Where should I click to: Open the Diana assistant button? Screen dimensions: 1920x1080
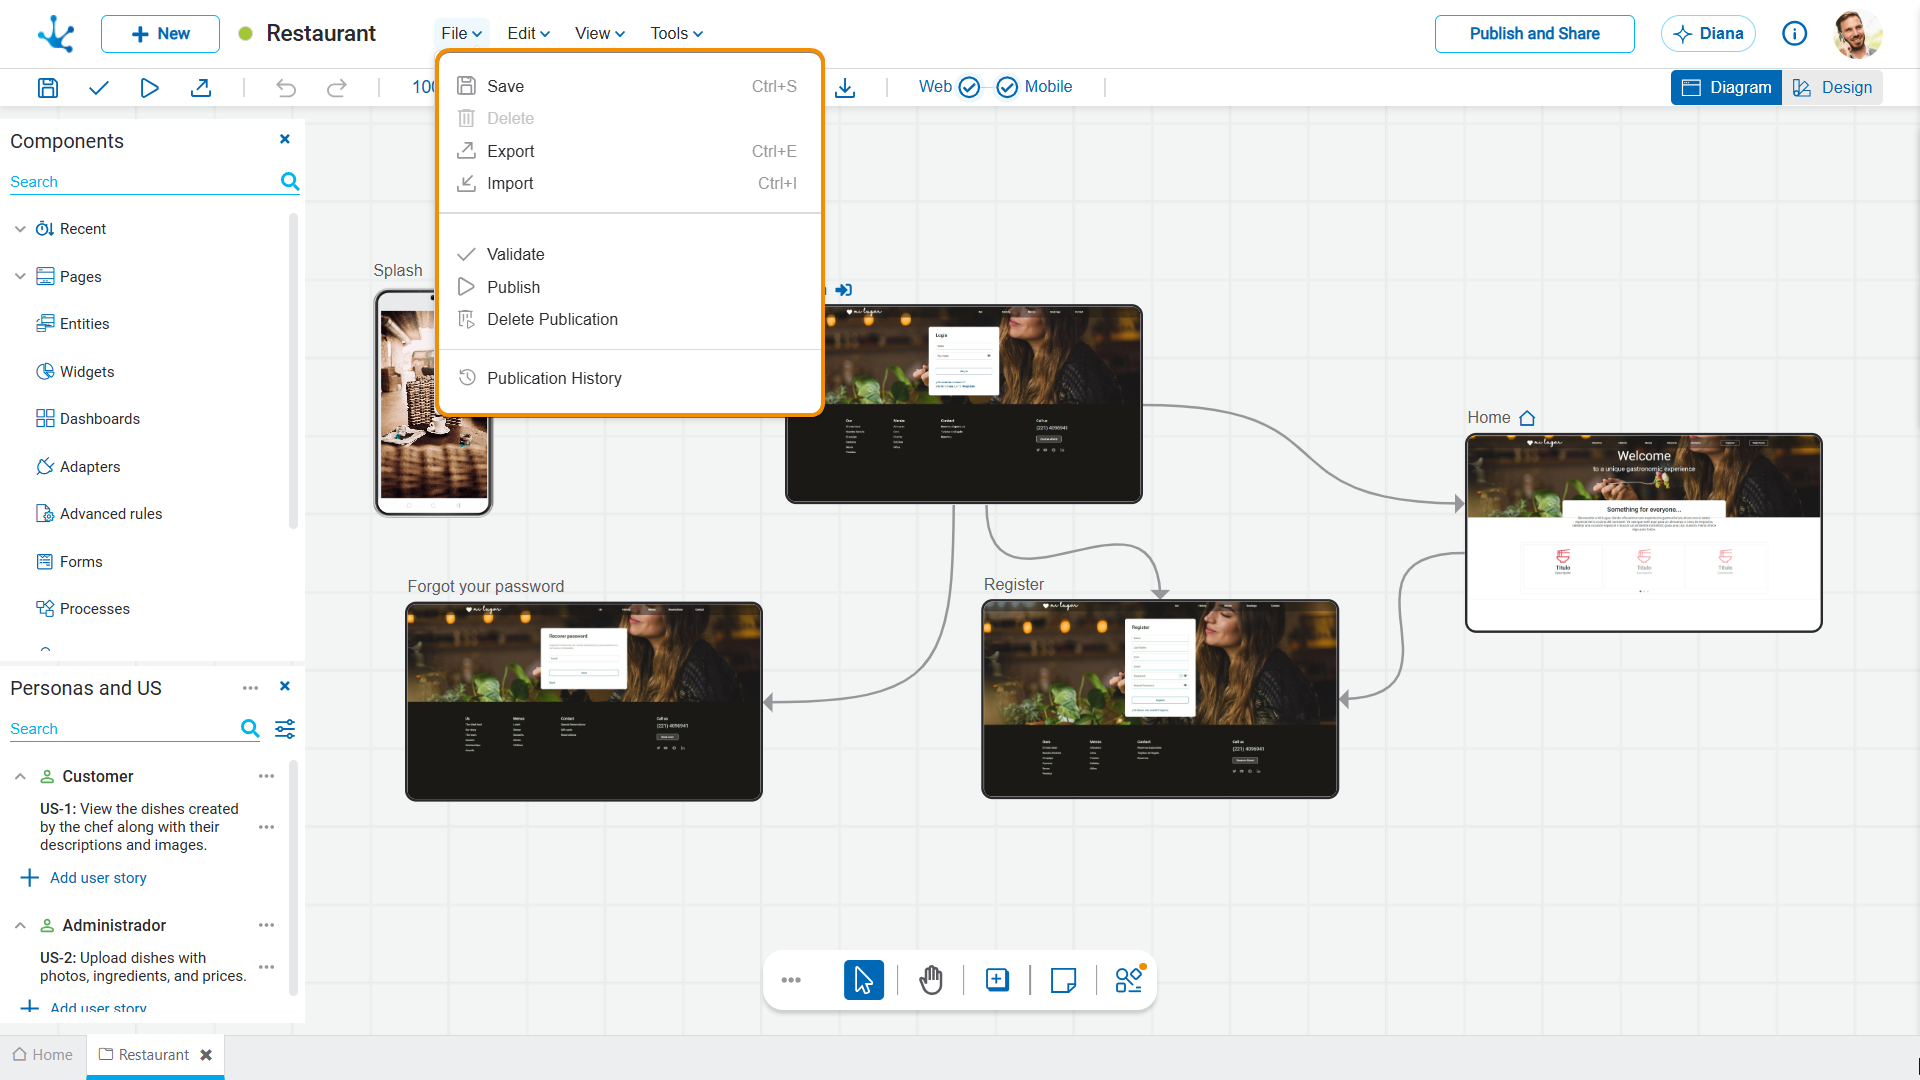[1708, 34]
